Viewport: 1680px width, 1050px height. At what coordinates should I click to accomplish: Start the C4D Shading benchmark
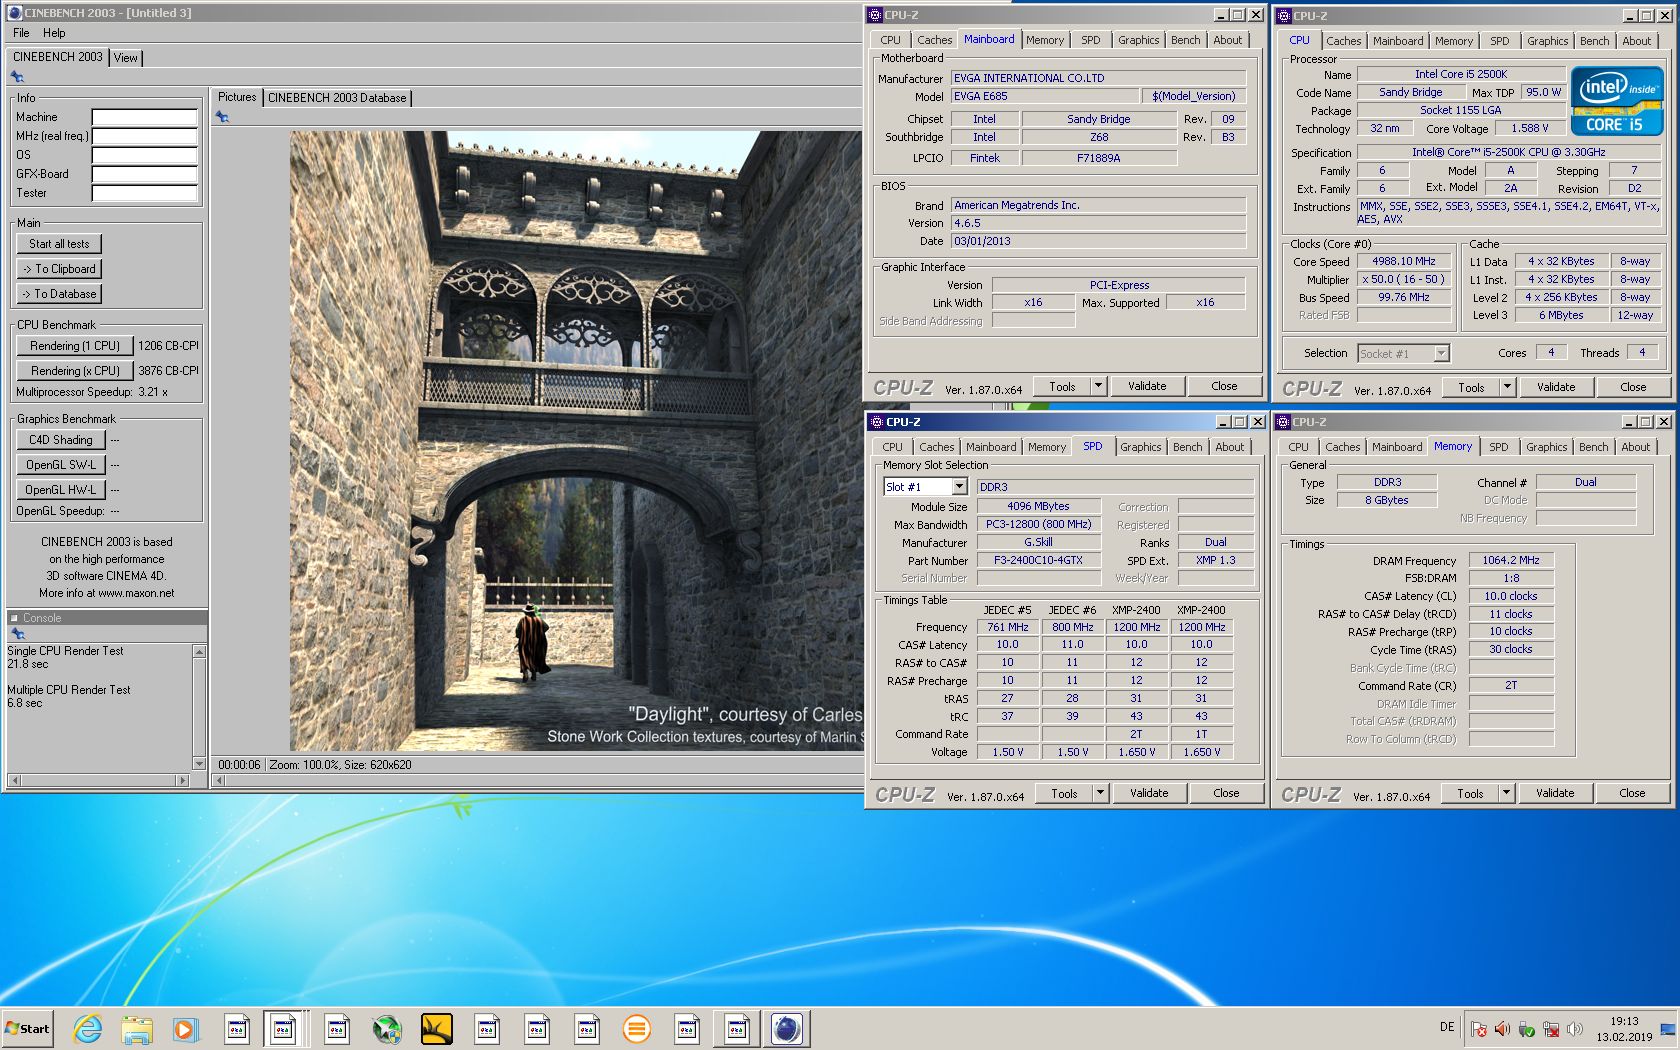[61, 440]
